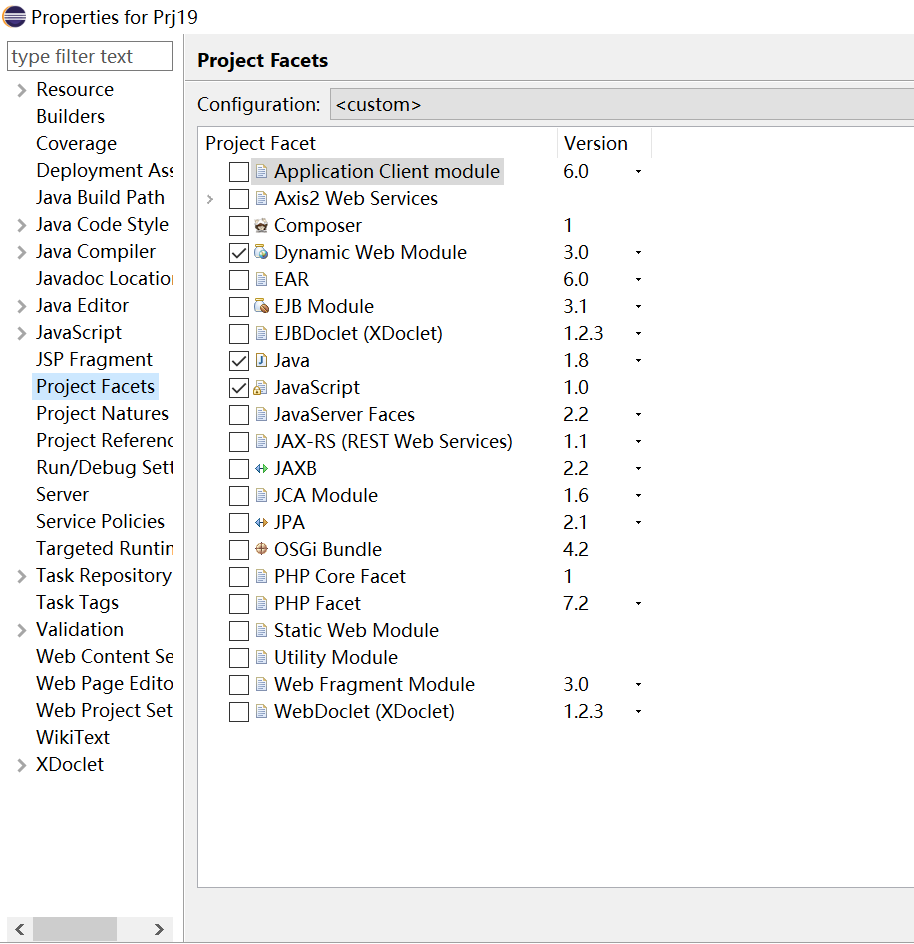The height and width of the screenshot is (944, 914).
Task: Click the JPA facet arrow icon
Action: [261, 522]
